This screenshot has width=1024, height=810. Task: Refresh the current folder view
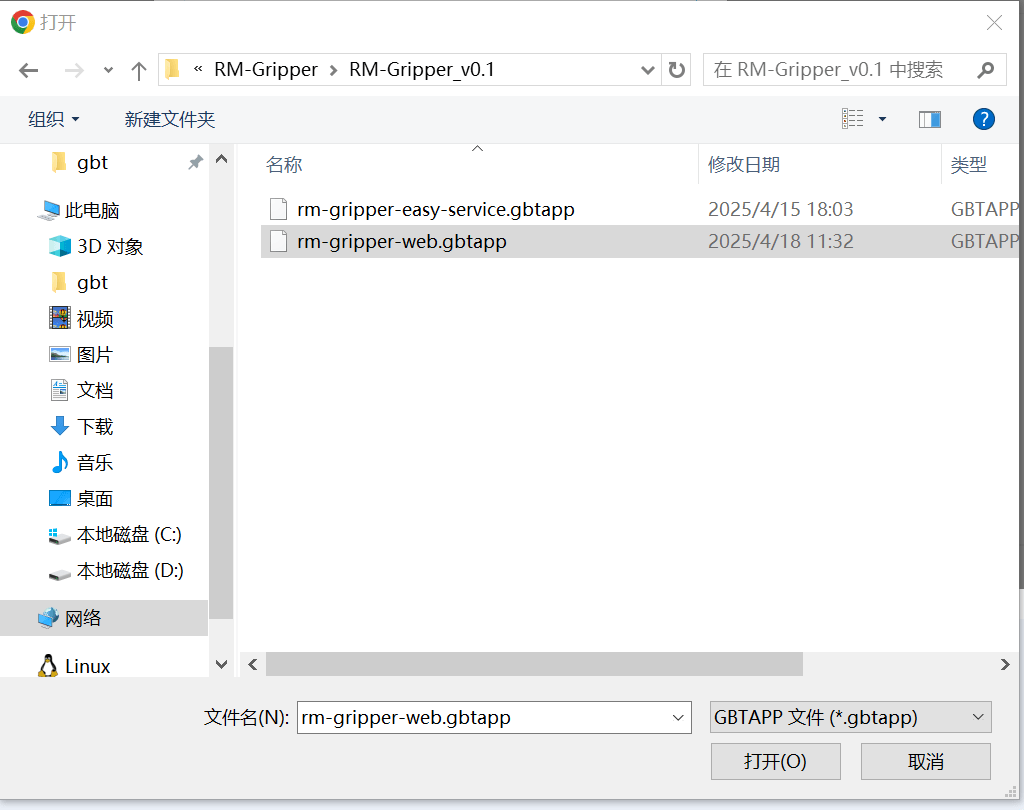(x=677, y=70)
